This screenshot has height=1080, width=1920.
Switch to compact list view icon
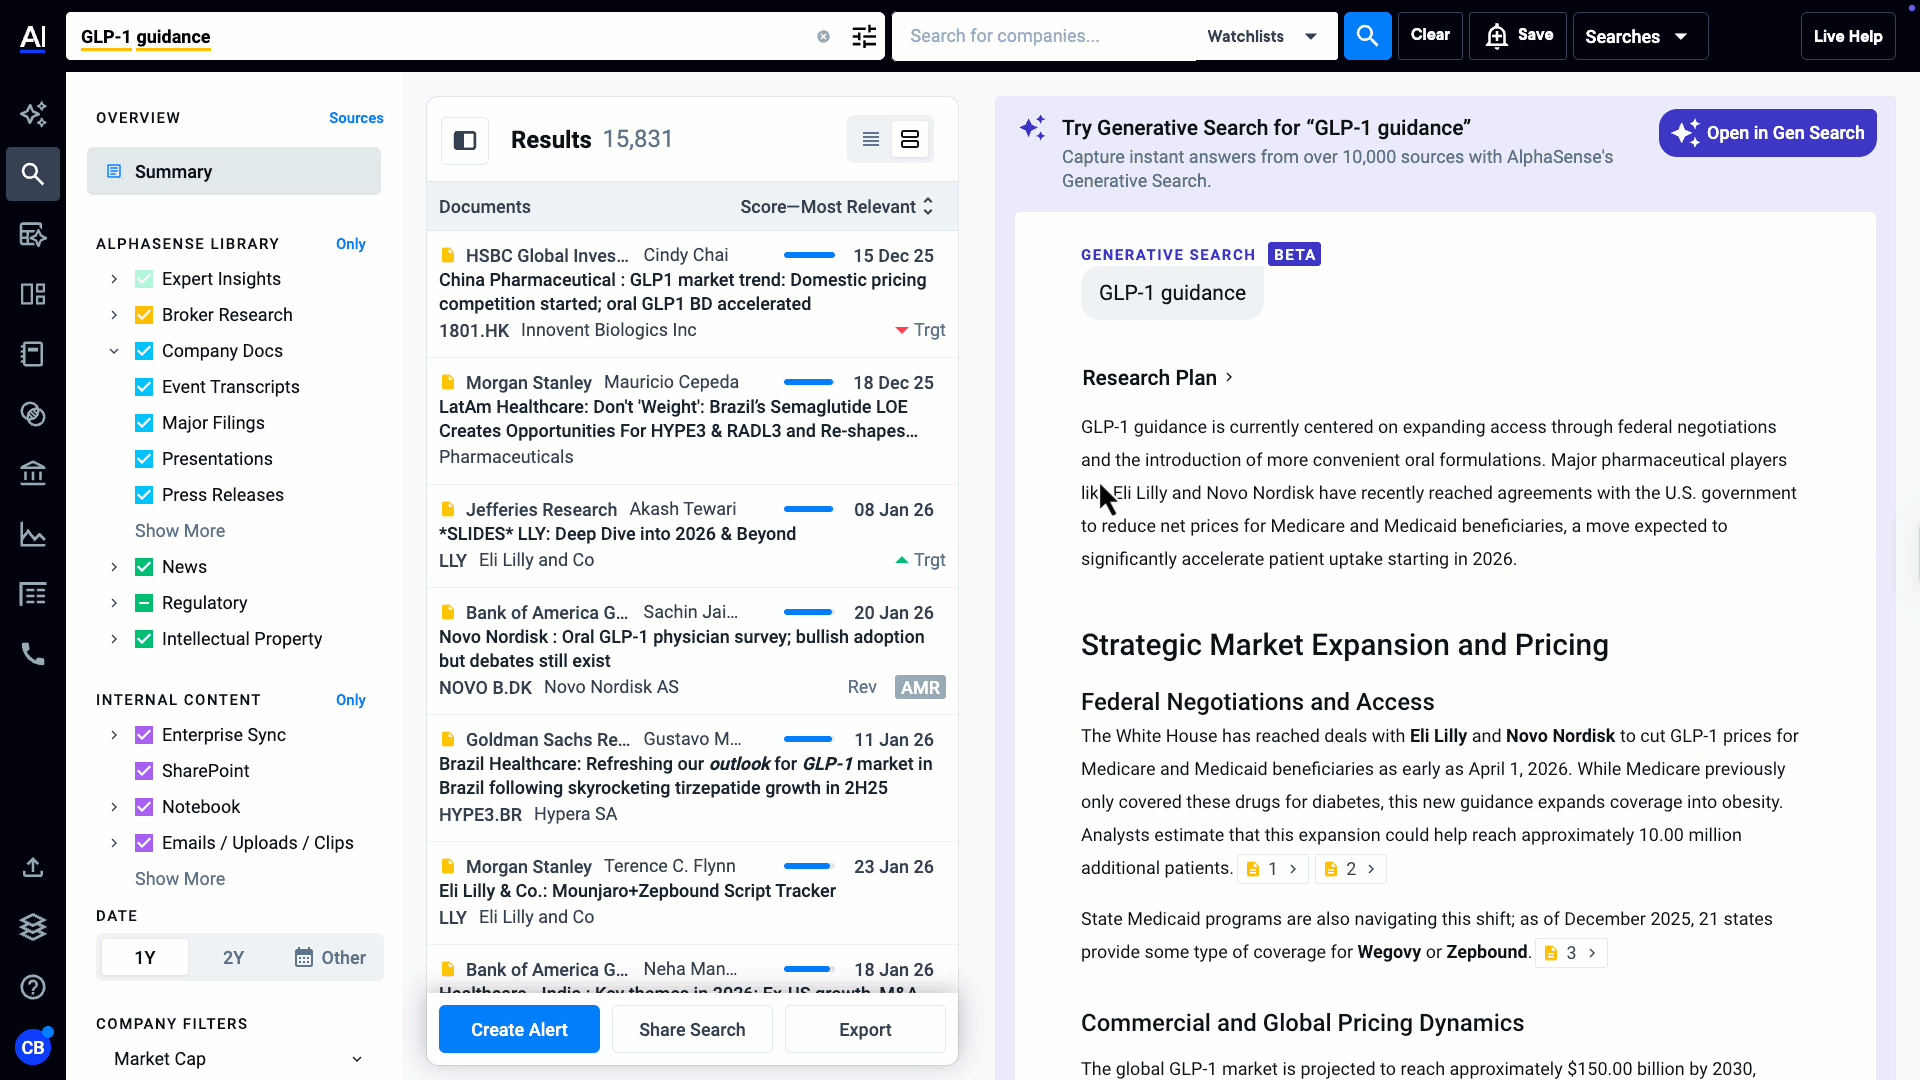(871, 140)
